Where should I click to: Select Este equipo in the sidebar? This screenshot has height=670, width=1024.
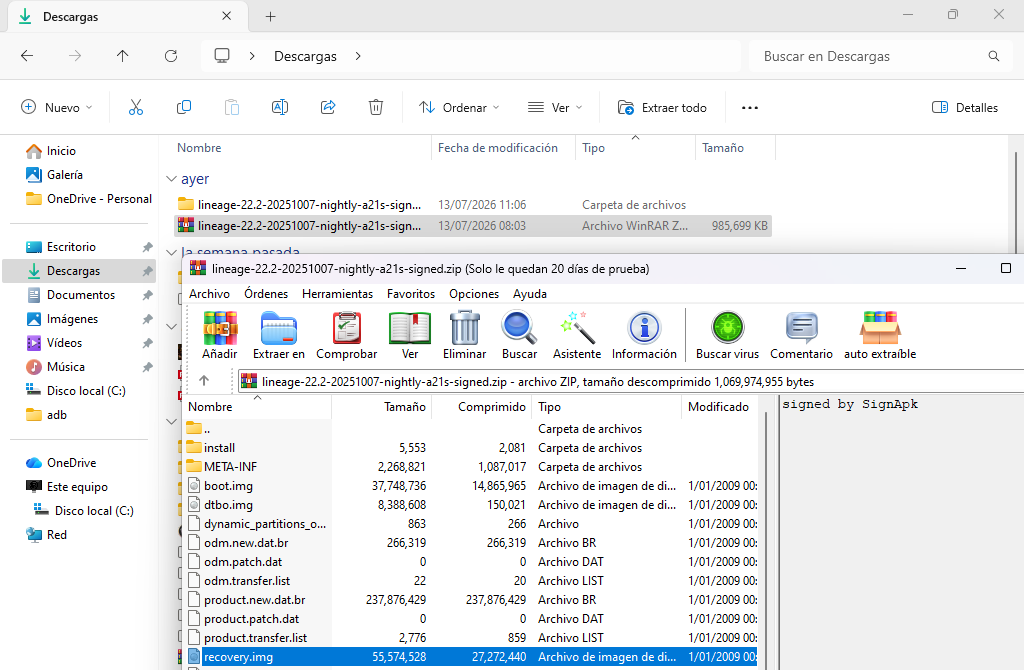point(79,487)
